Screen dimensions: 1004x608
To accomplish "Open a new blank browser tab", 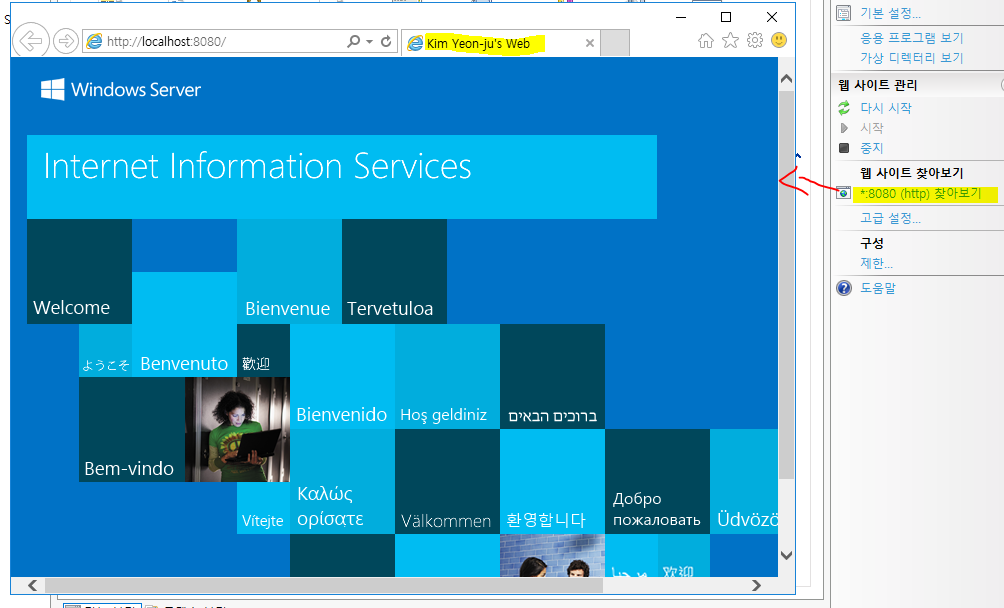I will 615,42.
